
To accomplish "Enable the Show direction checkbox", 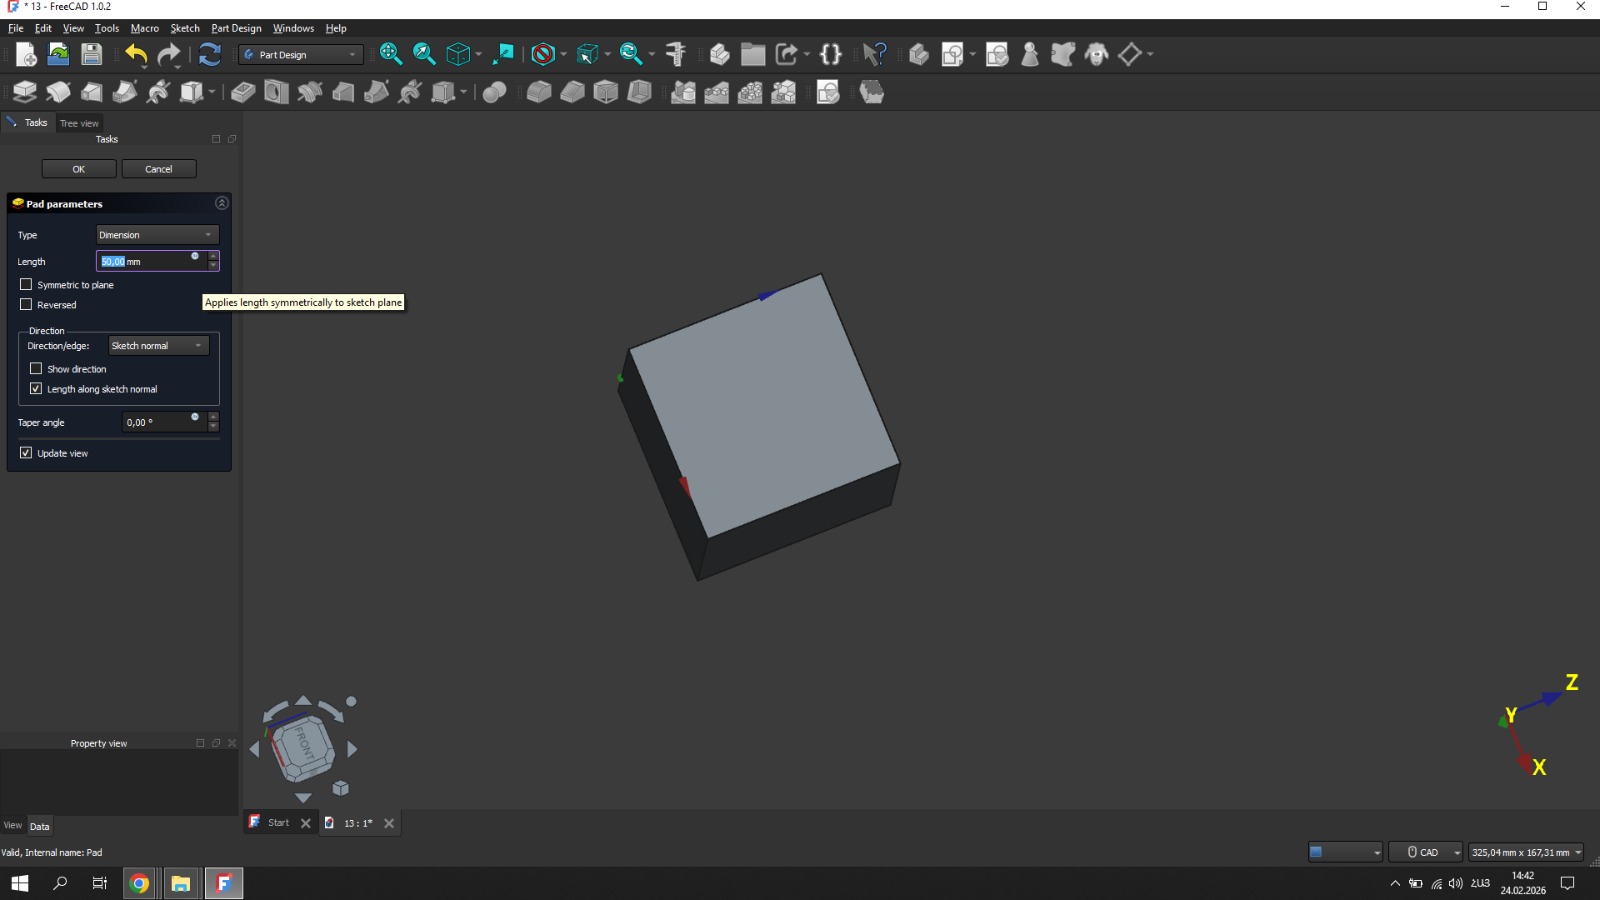I will pos(36,368).
